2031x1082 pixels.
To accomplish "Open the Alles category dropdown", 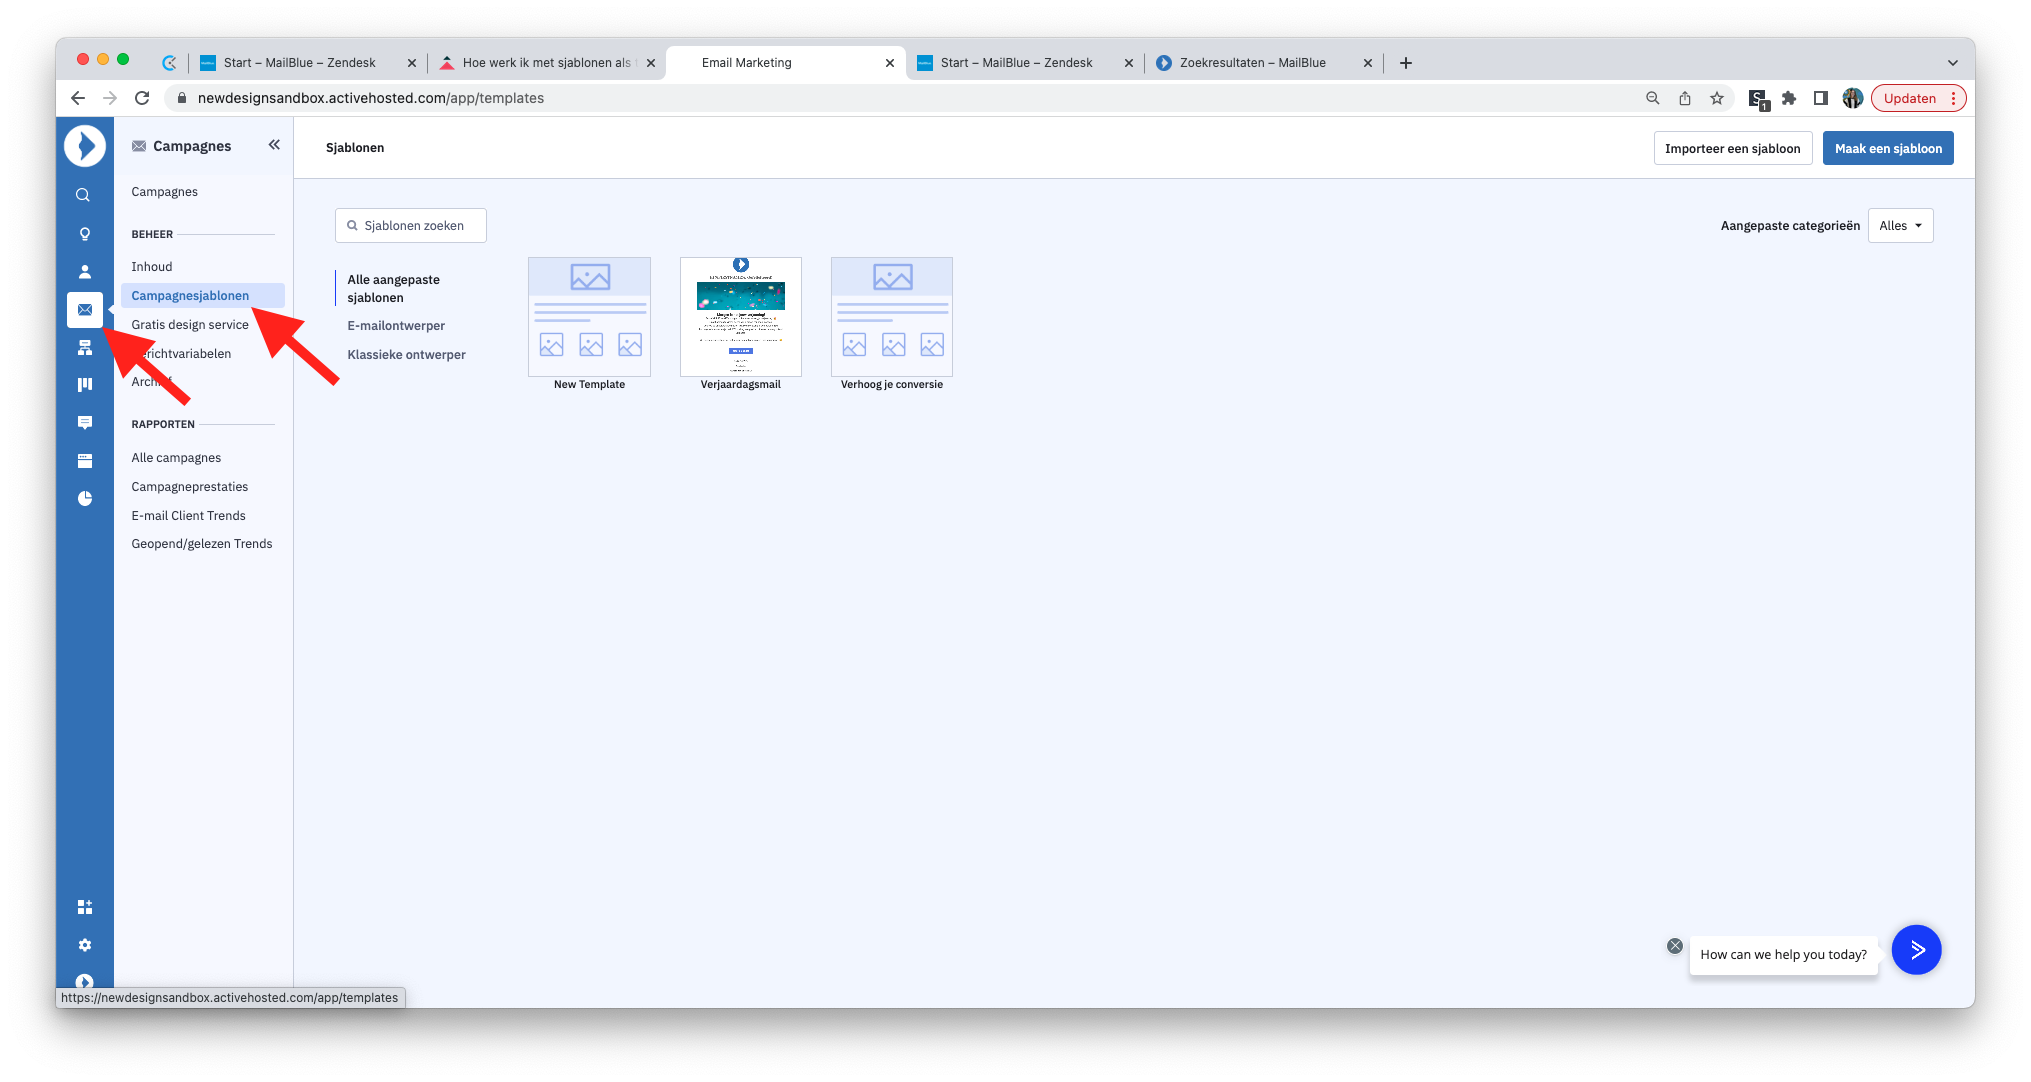I will 1900,226.
